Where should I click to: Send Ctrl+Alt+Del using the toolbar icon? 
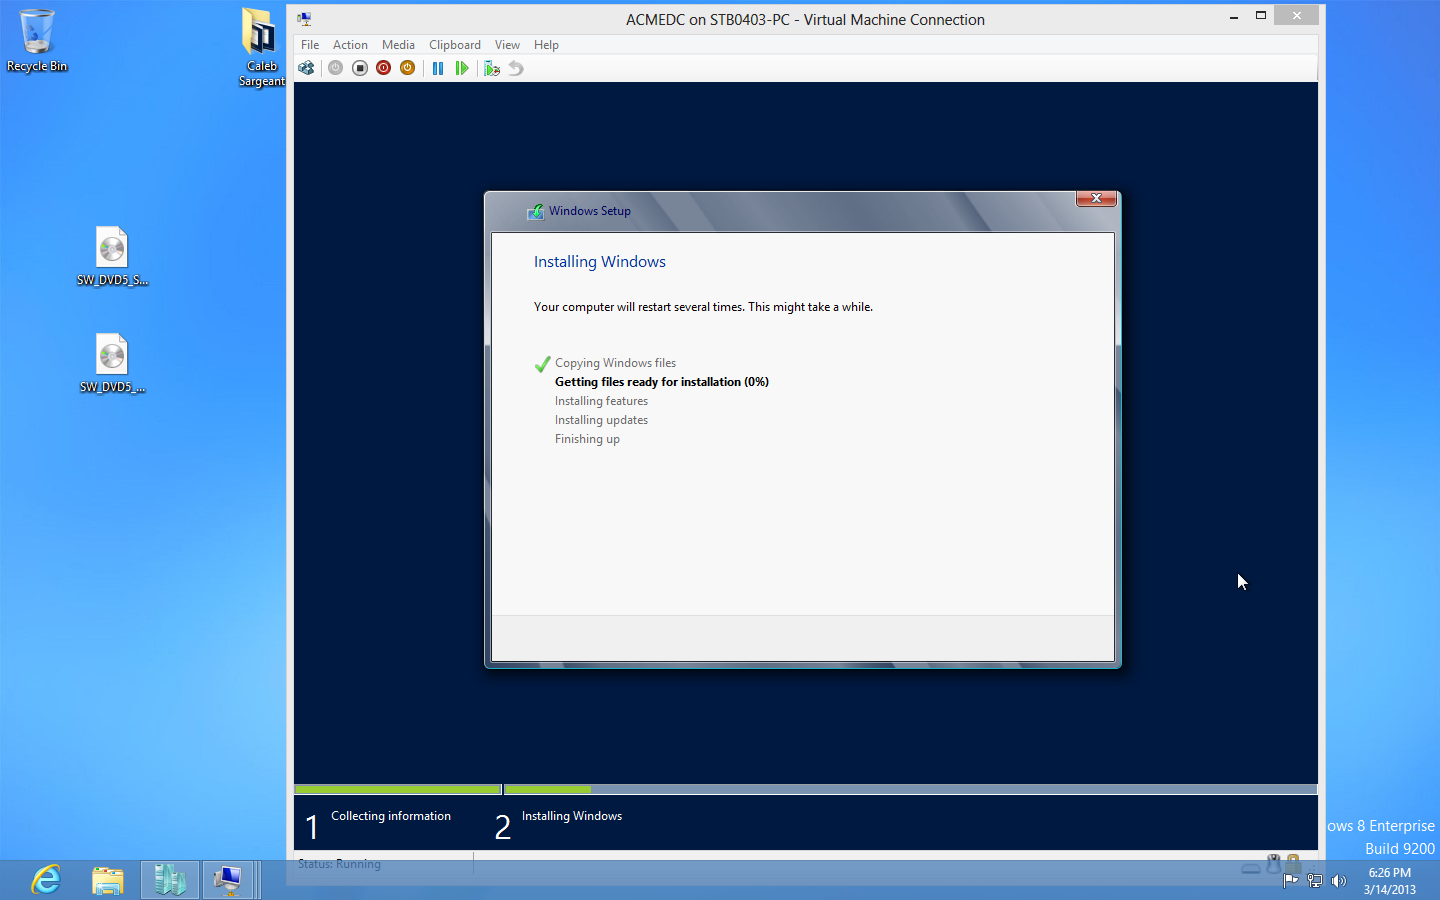click(306, 68)
